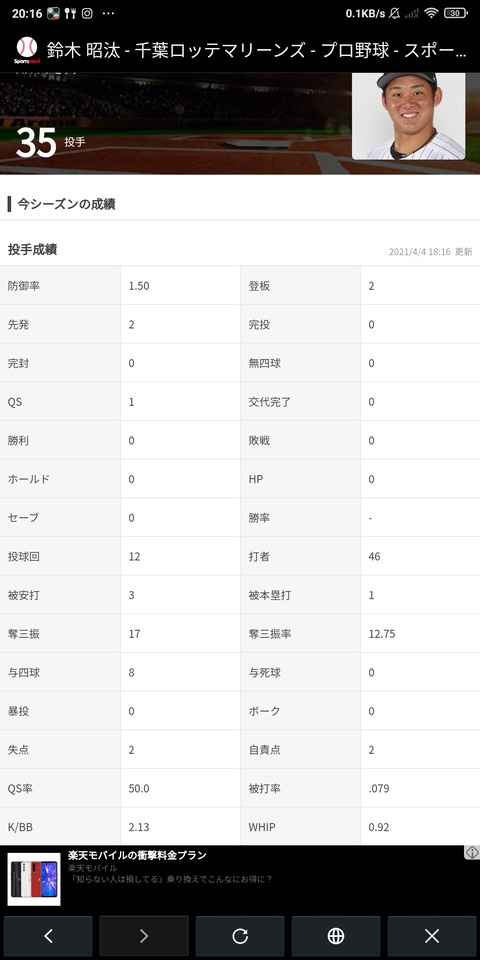Tap the Sportsnavi baseball logo icon

[27, 50]
